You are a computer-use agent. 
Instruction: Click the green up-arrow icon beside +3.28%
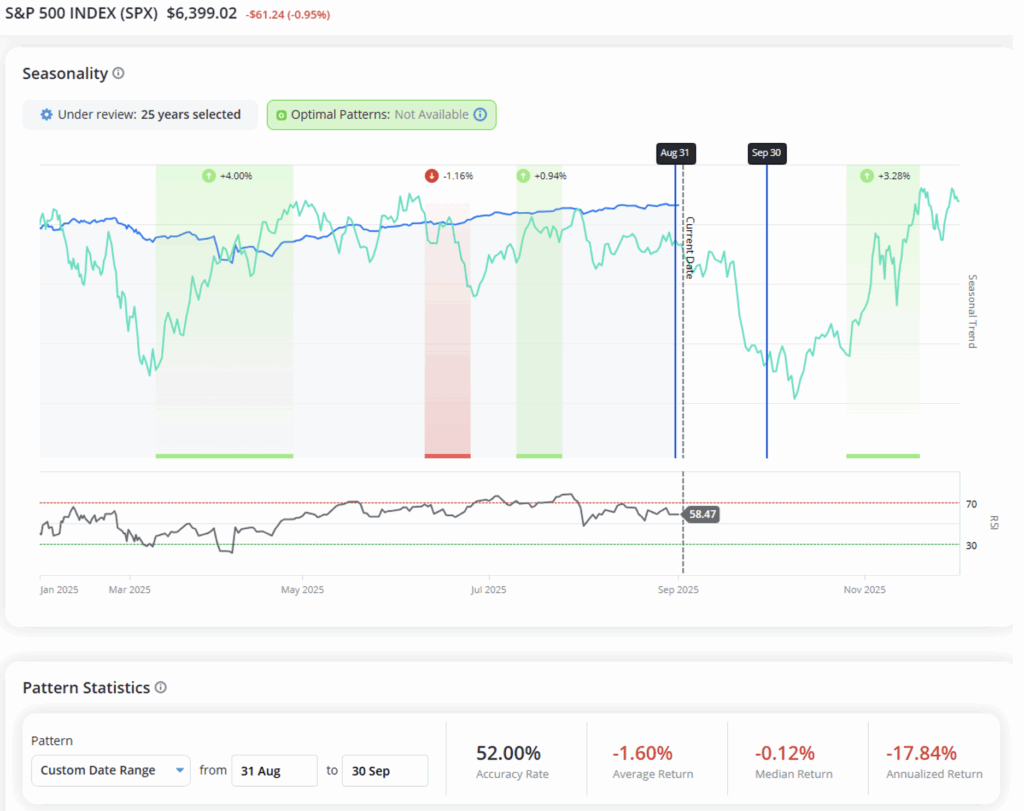point(867,176)
